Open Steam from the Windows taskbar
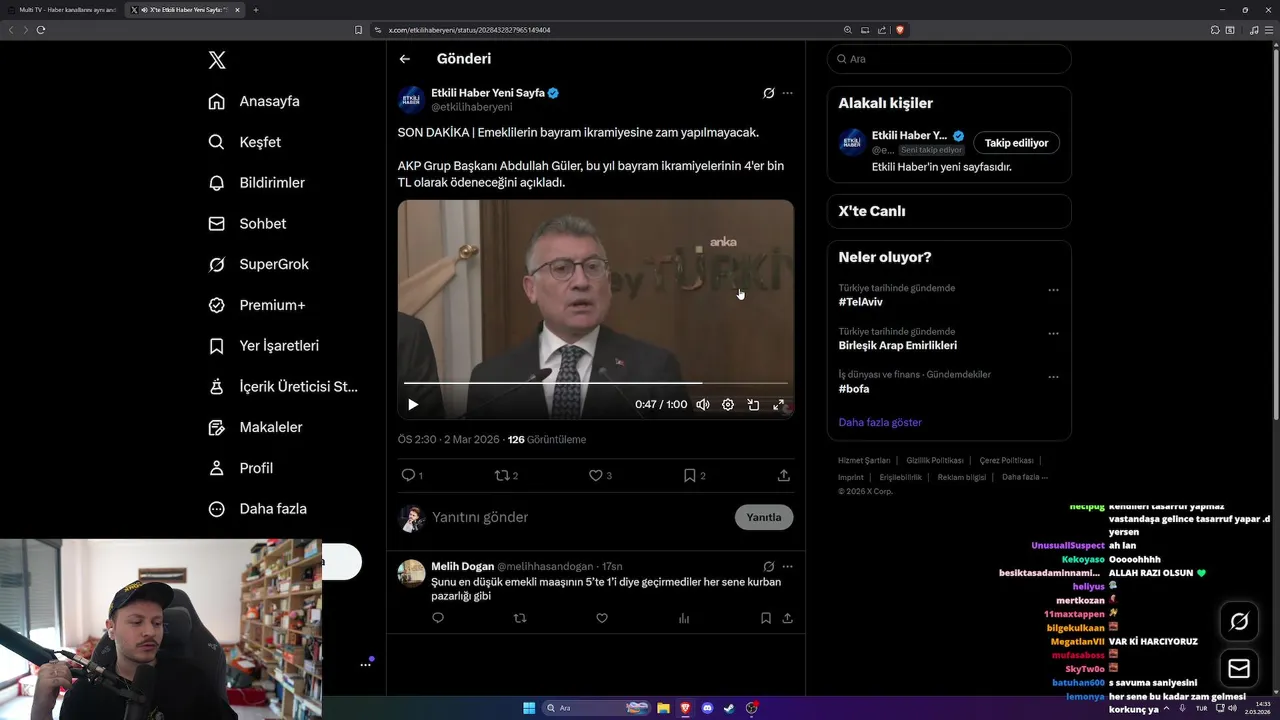The width and height of the screenshot is (1280, 720). (729, 708)
